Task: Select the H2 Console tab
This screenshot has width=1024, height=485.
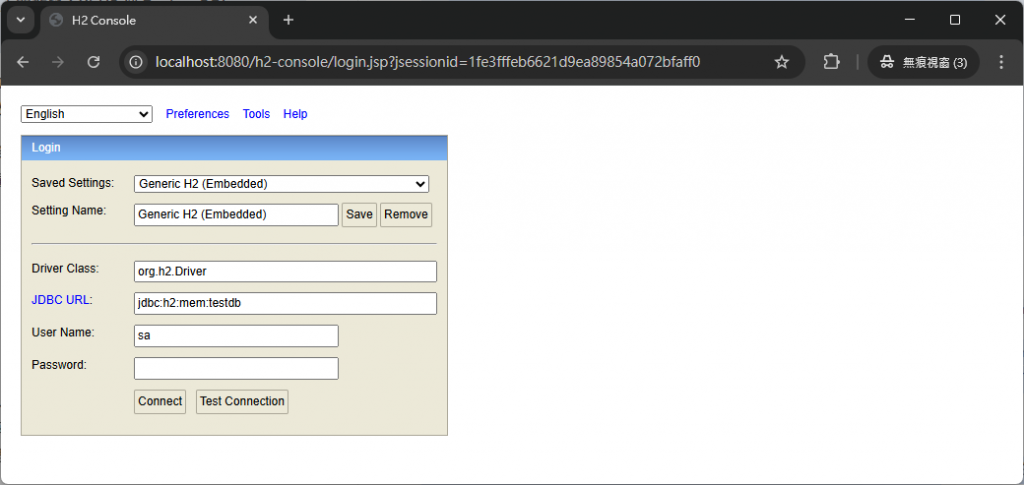Action: [154, 20]
